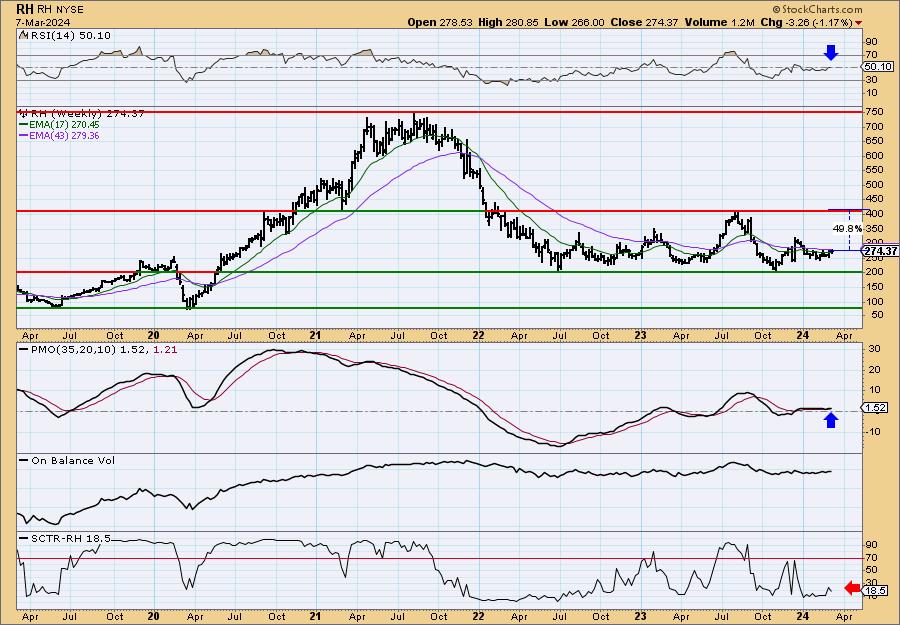Select the 'High 280.85' value
Image resolution: width=900 pixels, height=625 pixels.
(508, 22)
